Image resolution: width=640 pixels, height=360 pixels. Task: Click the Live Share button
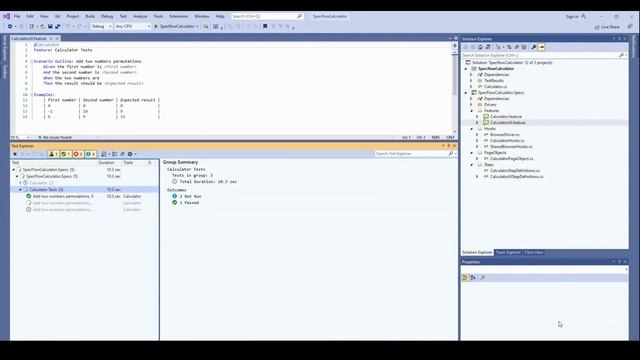607,27
